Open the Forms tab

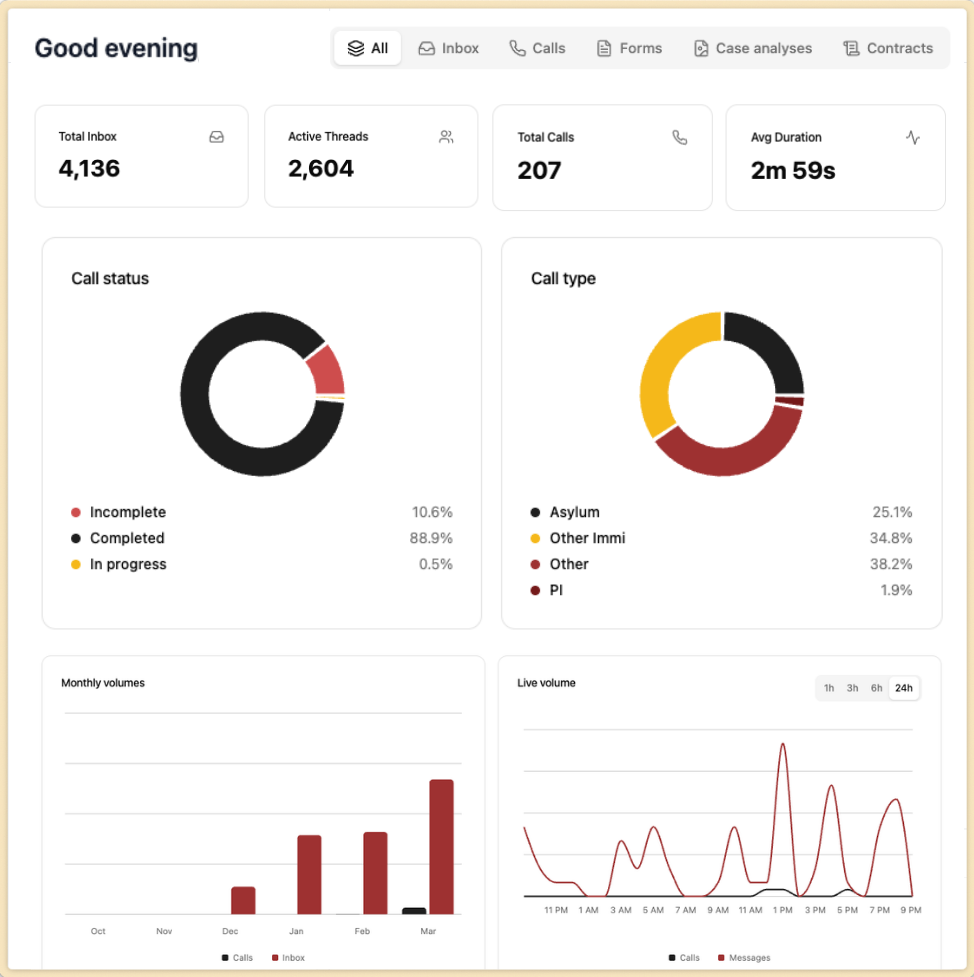(629, 48)
